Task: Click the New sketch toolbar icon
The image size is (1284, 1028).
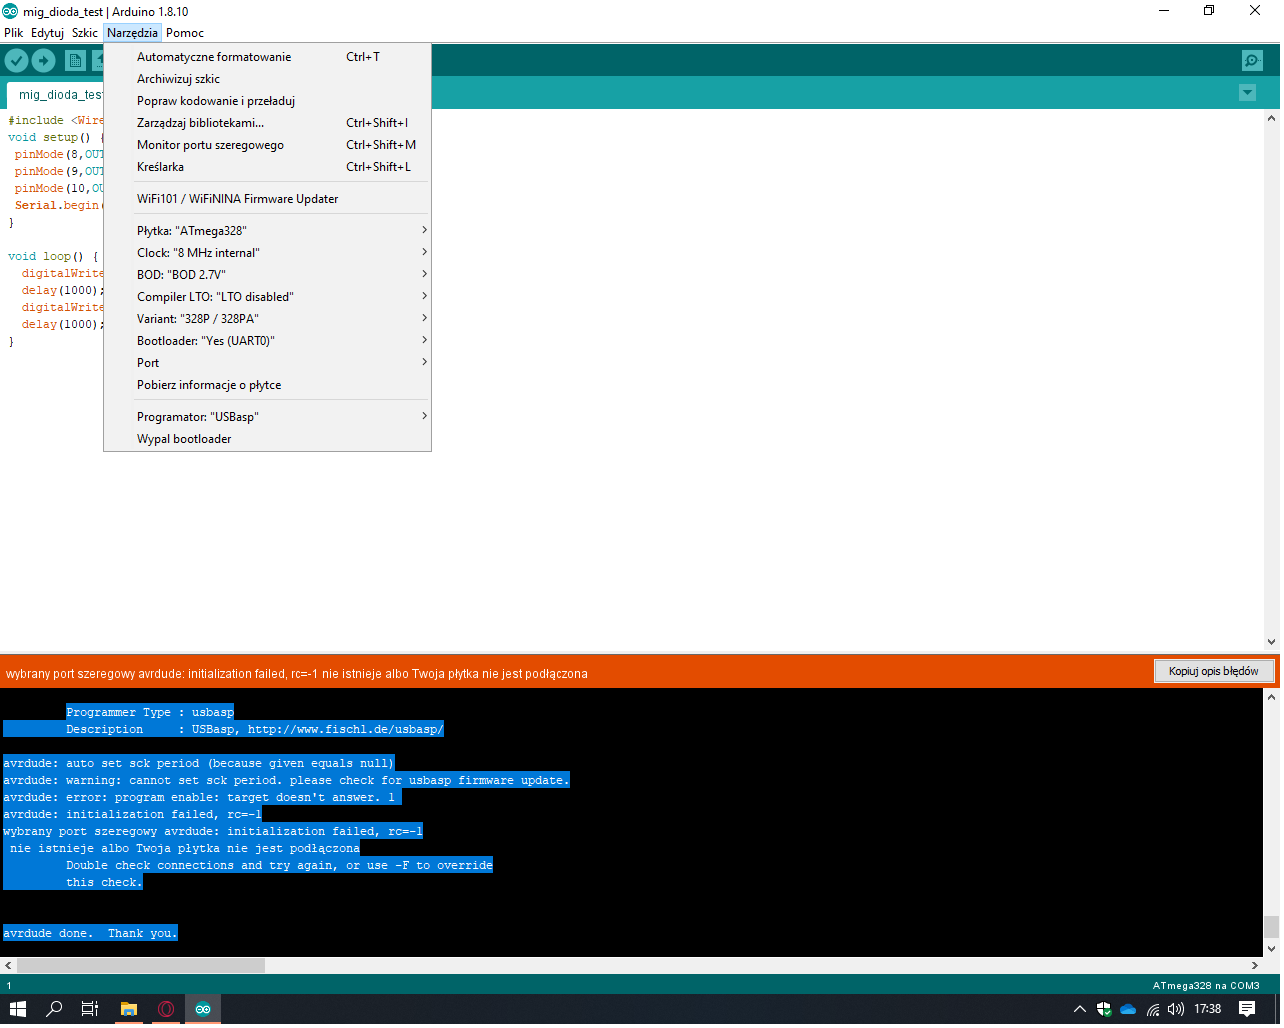Action: click(75, 61)
